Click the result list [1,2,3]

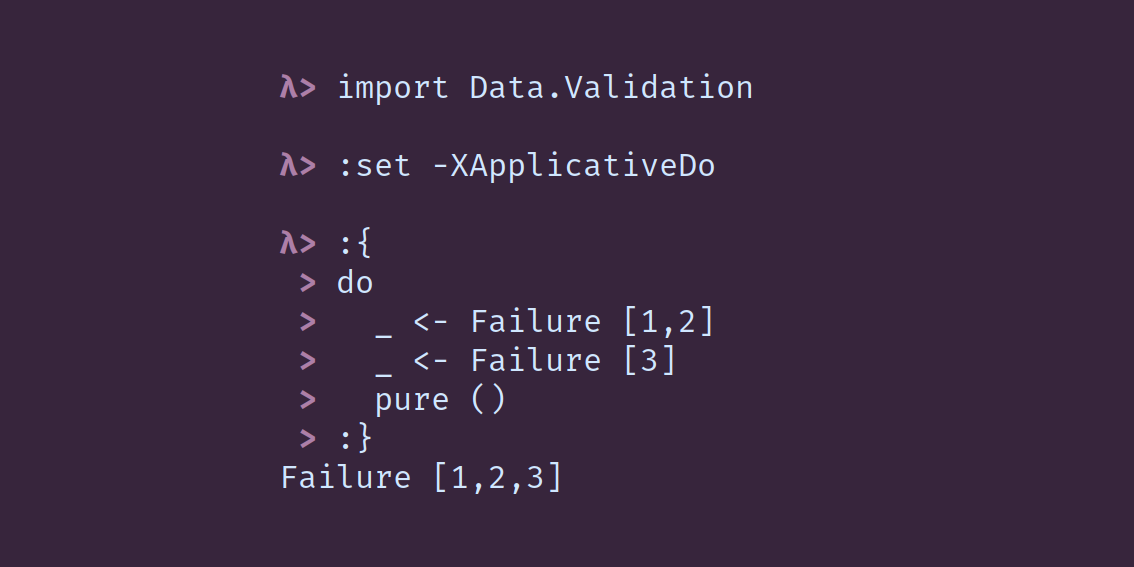[x=498, y=478]
